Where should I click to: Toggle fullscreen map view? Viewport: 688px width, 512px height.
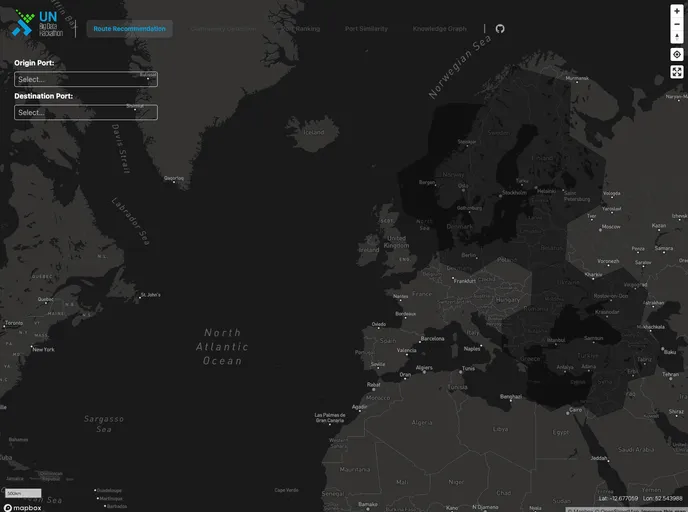pyautogui.click(x=677, y=72)
